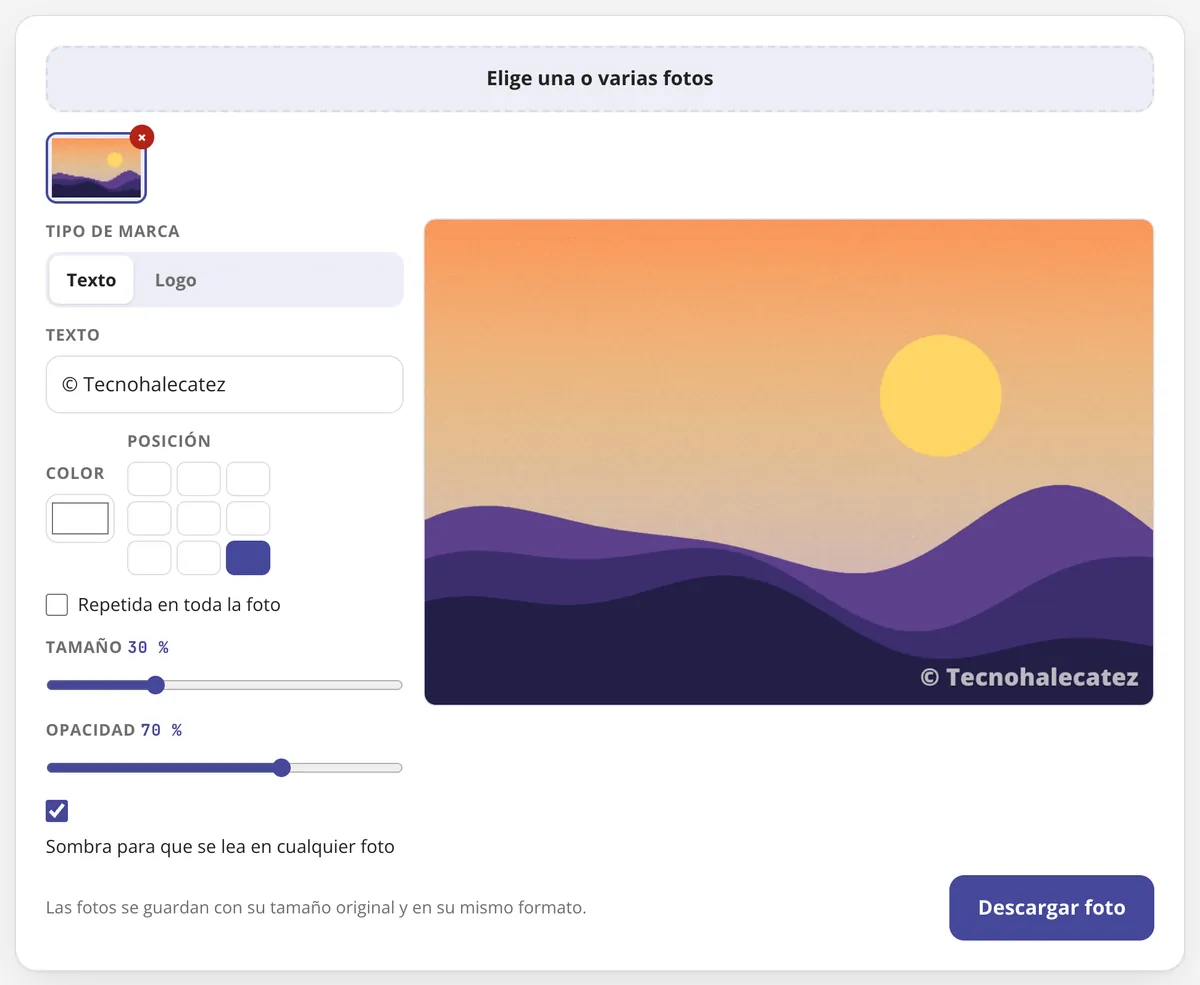Set watermark position to bottom-center
This screenshot has height=985, width=1200.
(198, 558)
